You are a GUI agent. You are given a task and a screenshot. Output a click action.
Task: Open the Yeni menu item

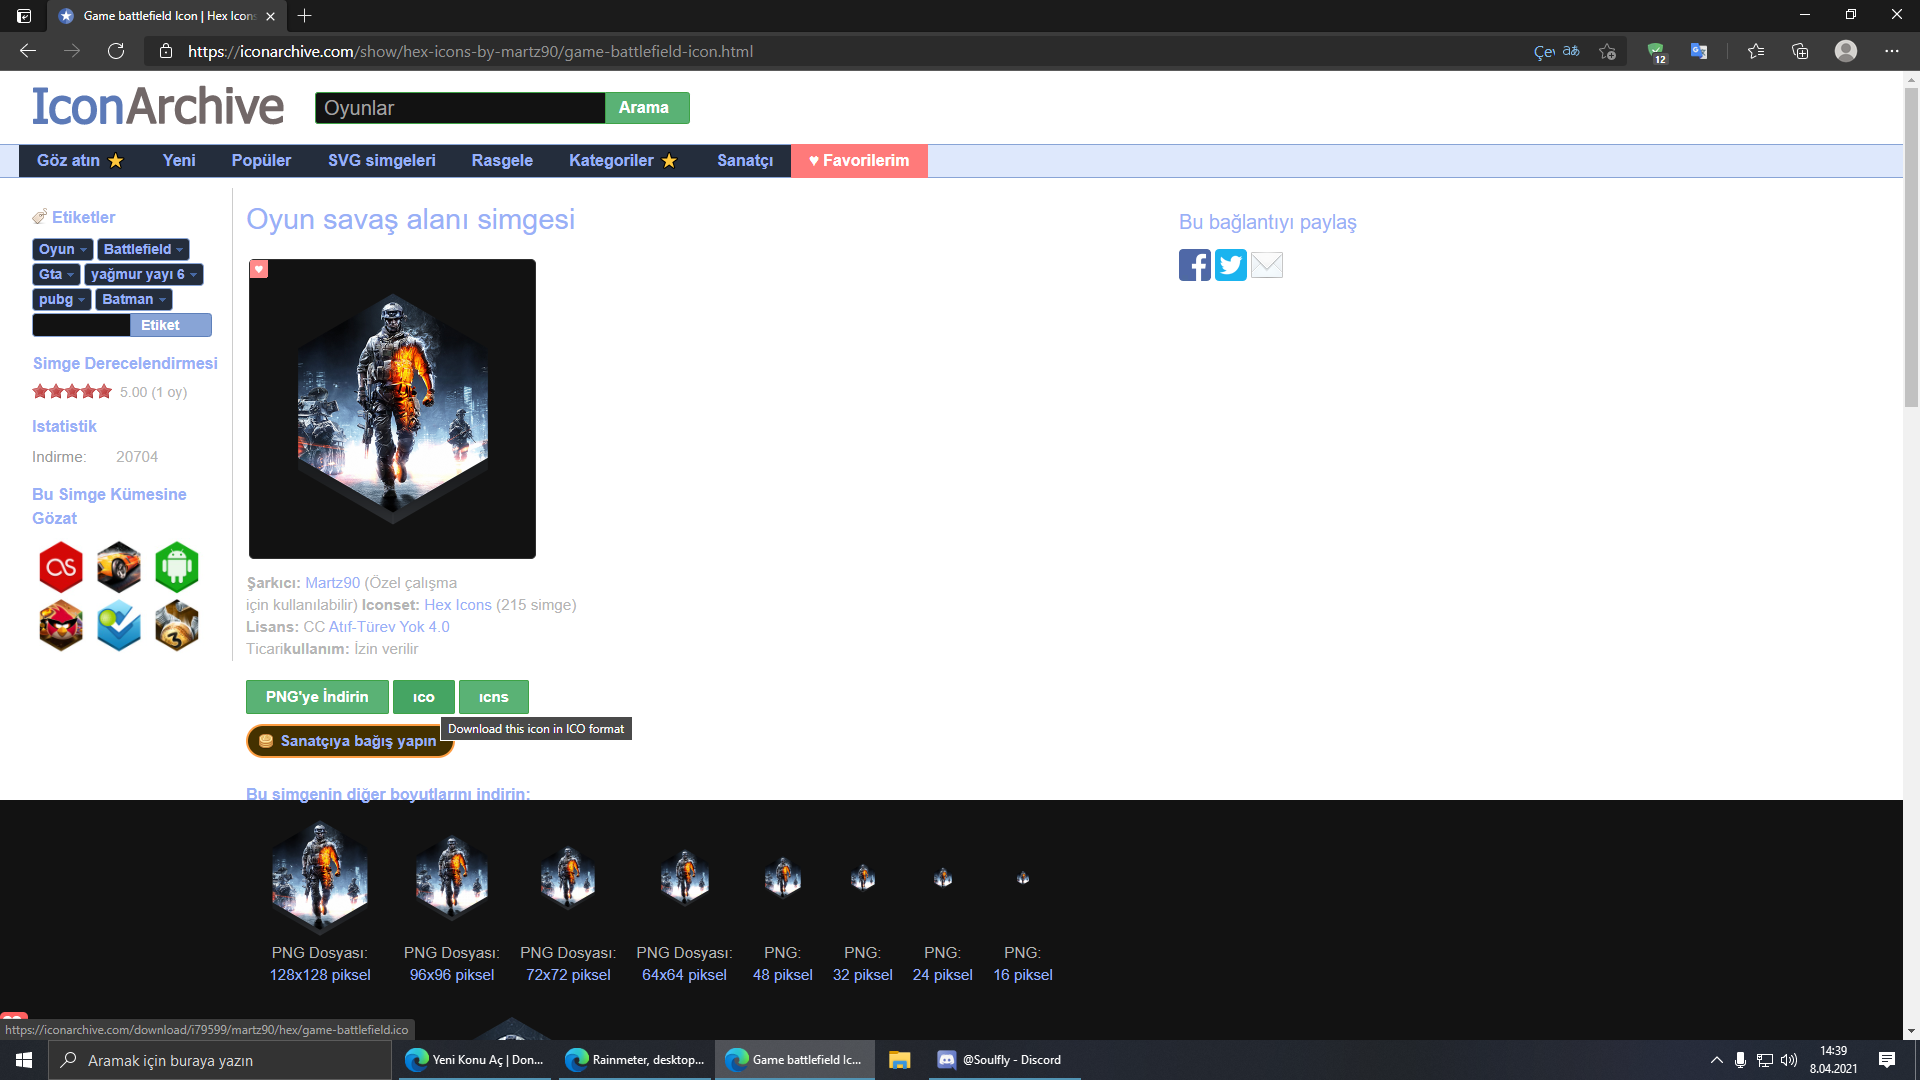179,161
